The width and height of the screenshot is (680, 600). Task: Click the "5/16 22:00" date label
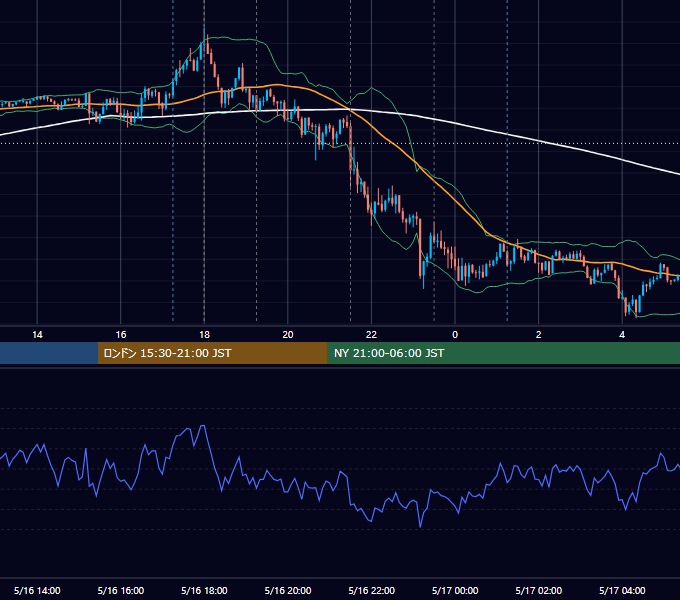point(372,590)
